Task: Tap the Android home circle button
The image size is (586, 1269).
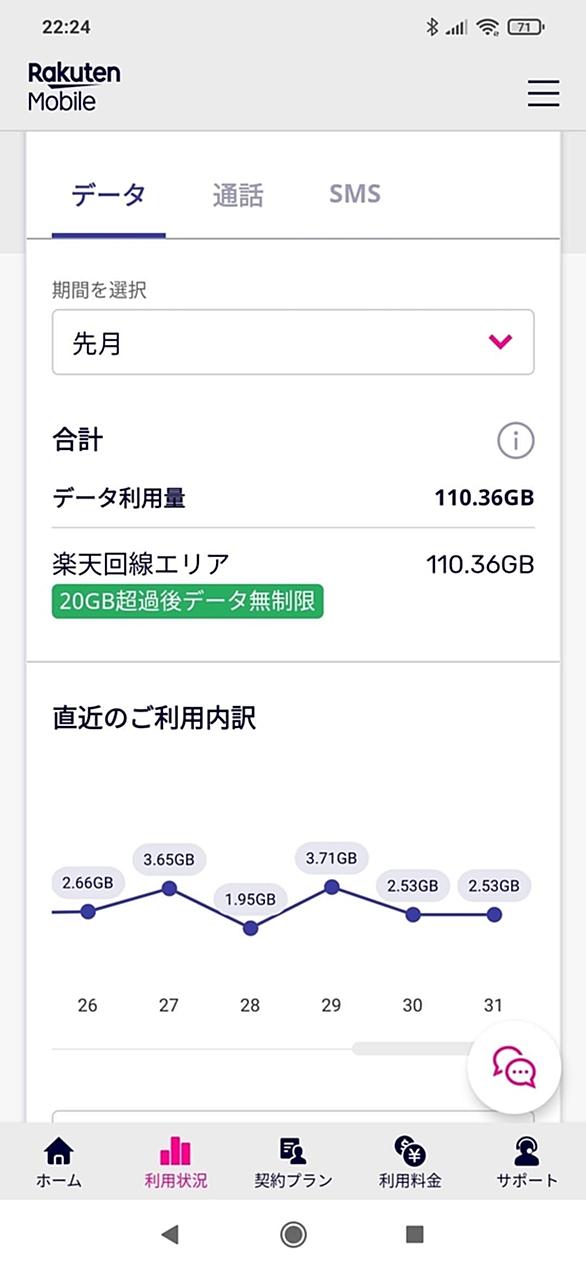Action: click(x=293, y=1235)
